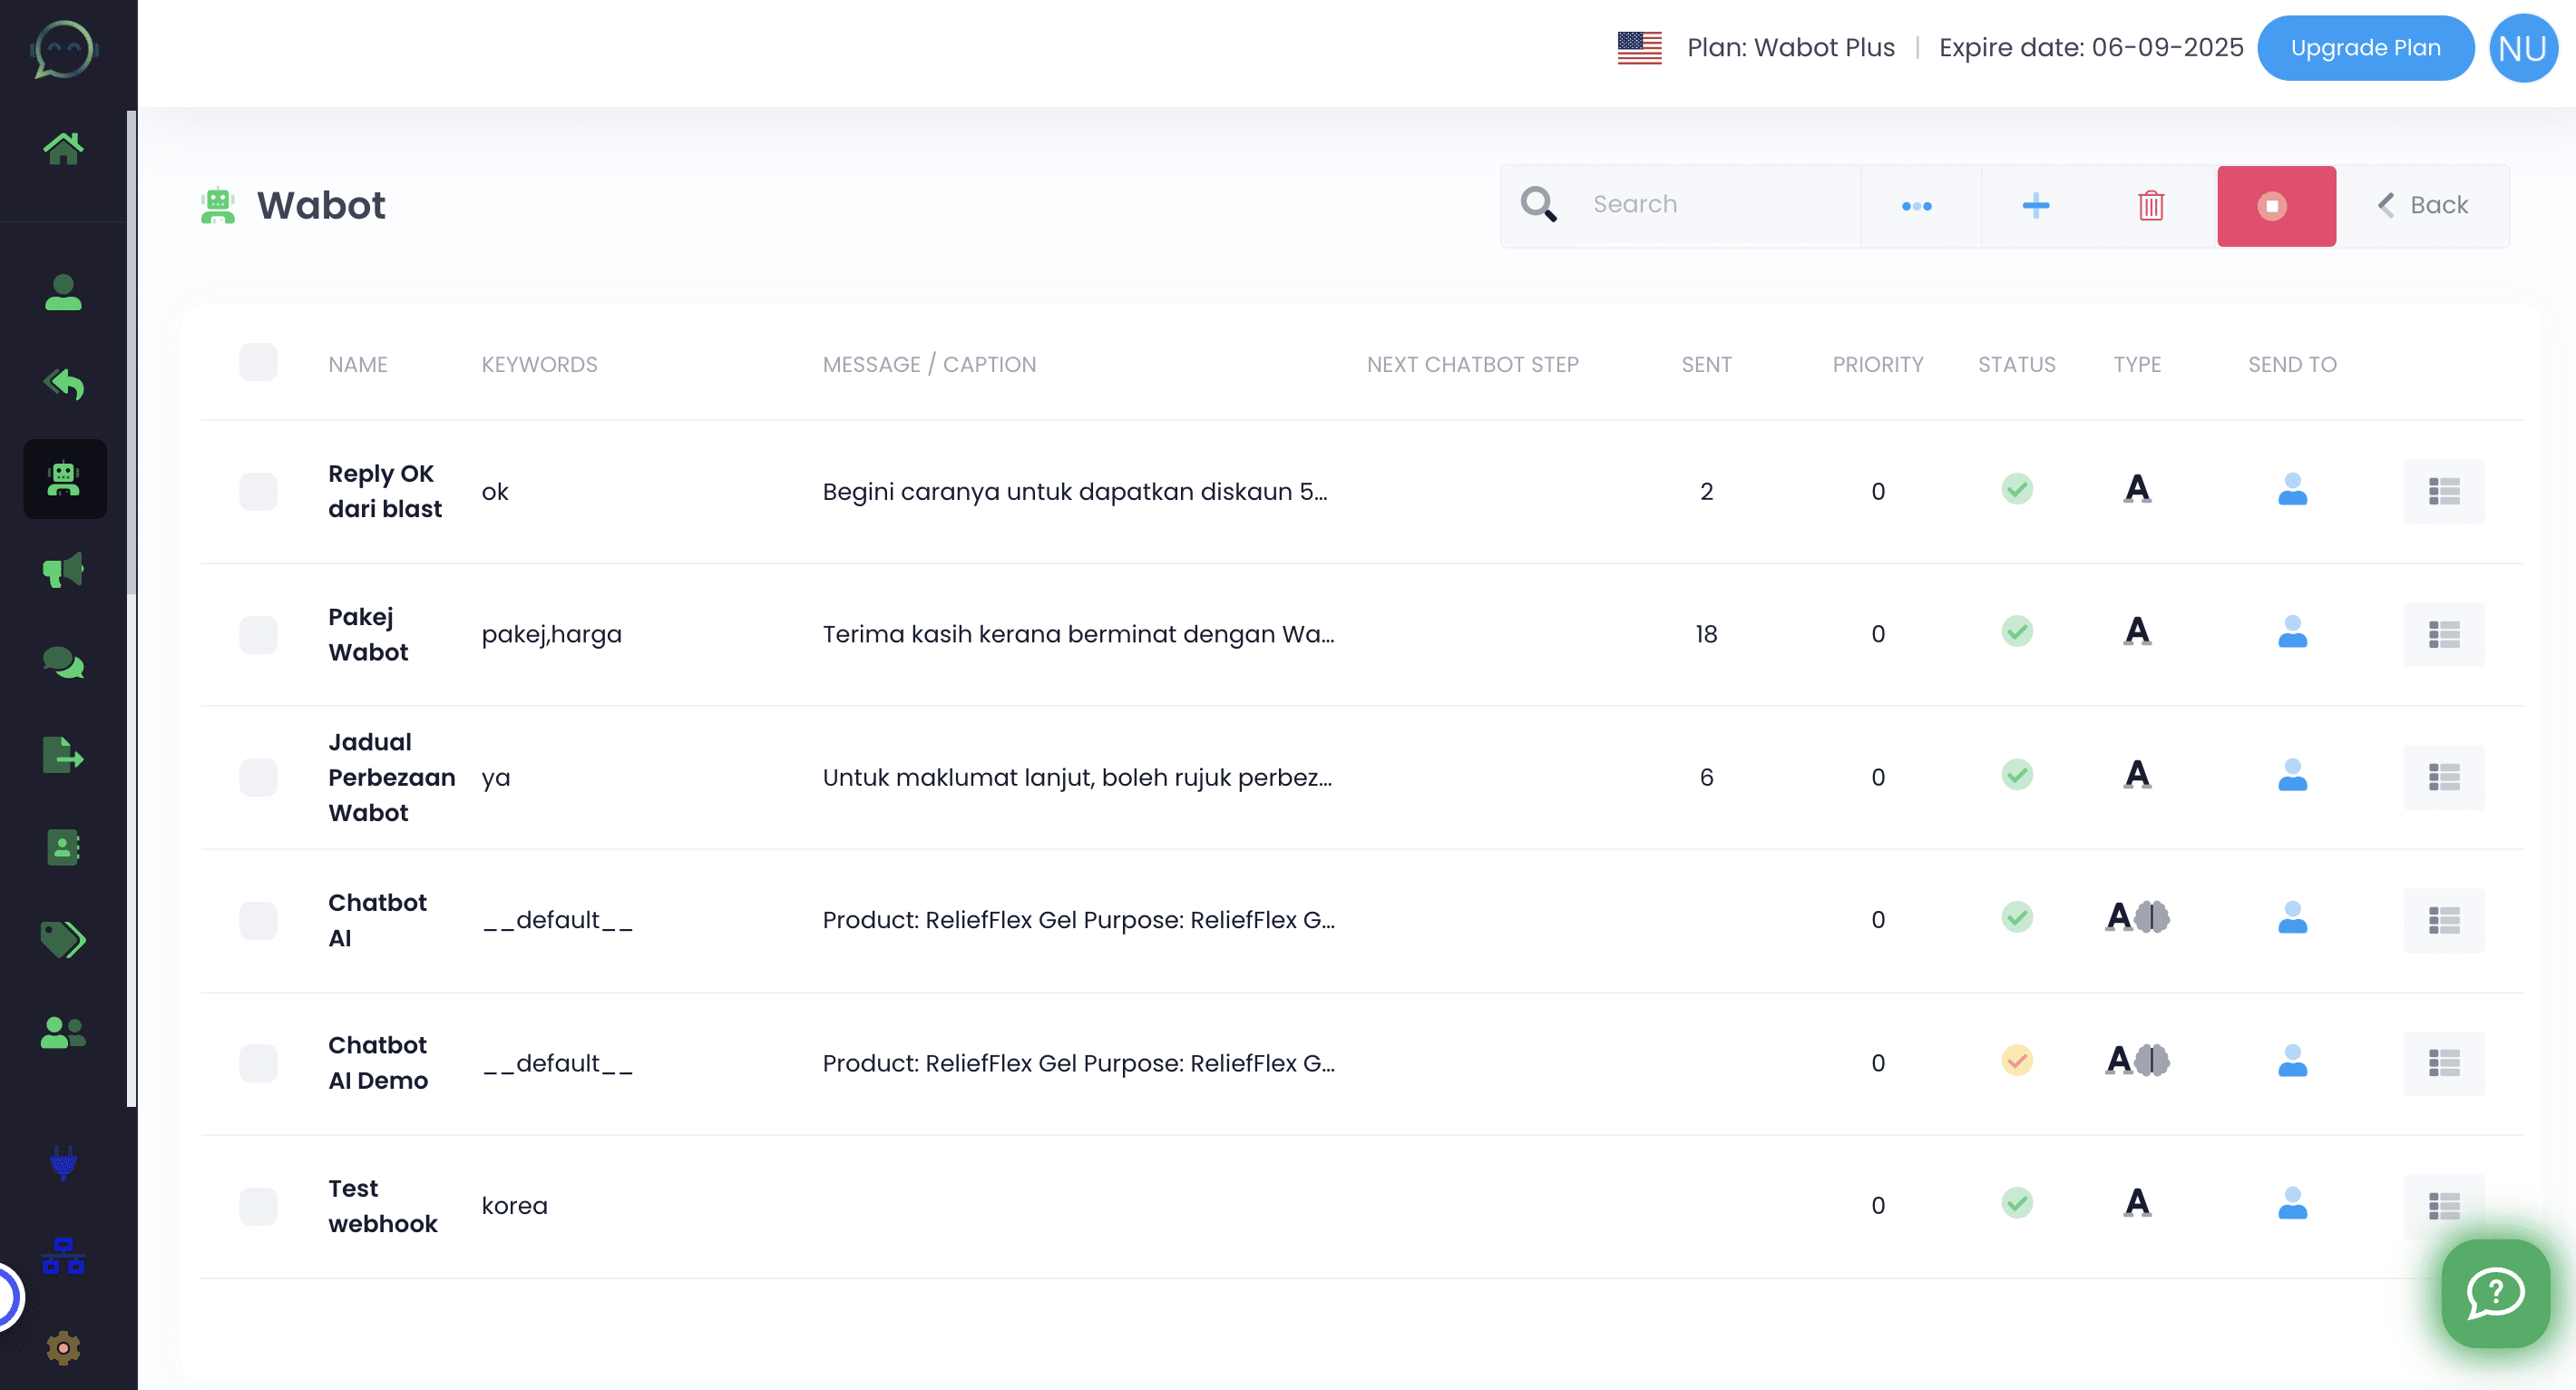The image size is (2576, 1390).
Task: Click send-to person icon for Reply OK dari blast
Action: point(2292,489)
